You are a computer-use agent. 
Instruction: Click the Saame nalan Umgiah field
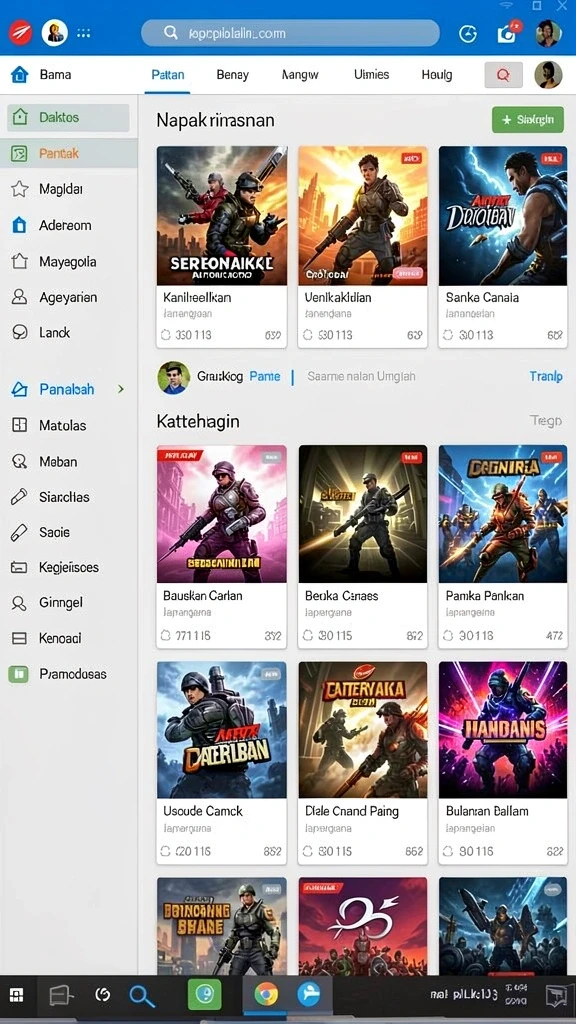(x=361, y=376)
